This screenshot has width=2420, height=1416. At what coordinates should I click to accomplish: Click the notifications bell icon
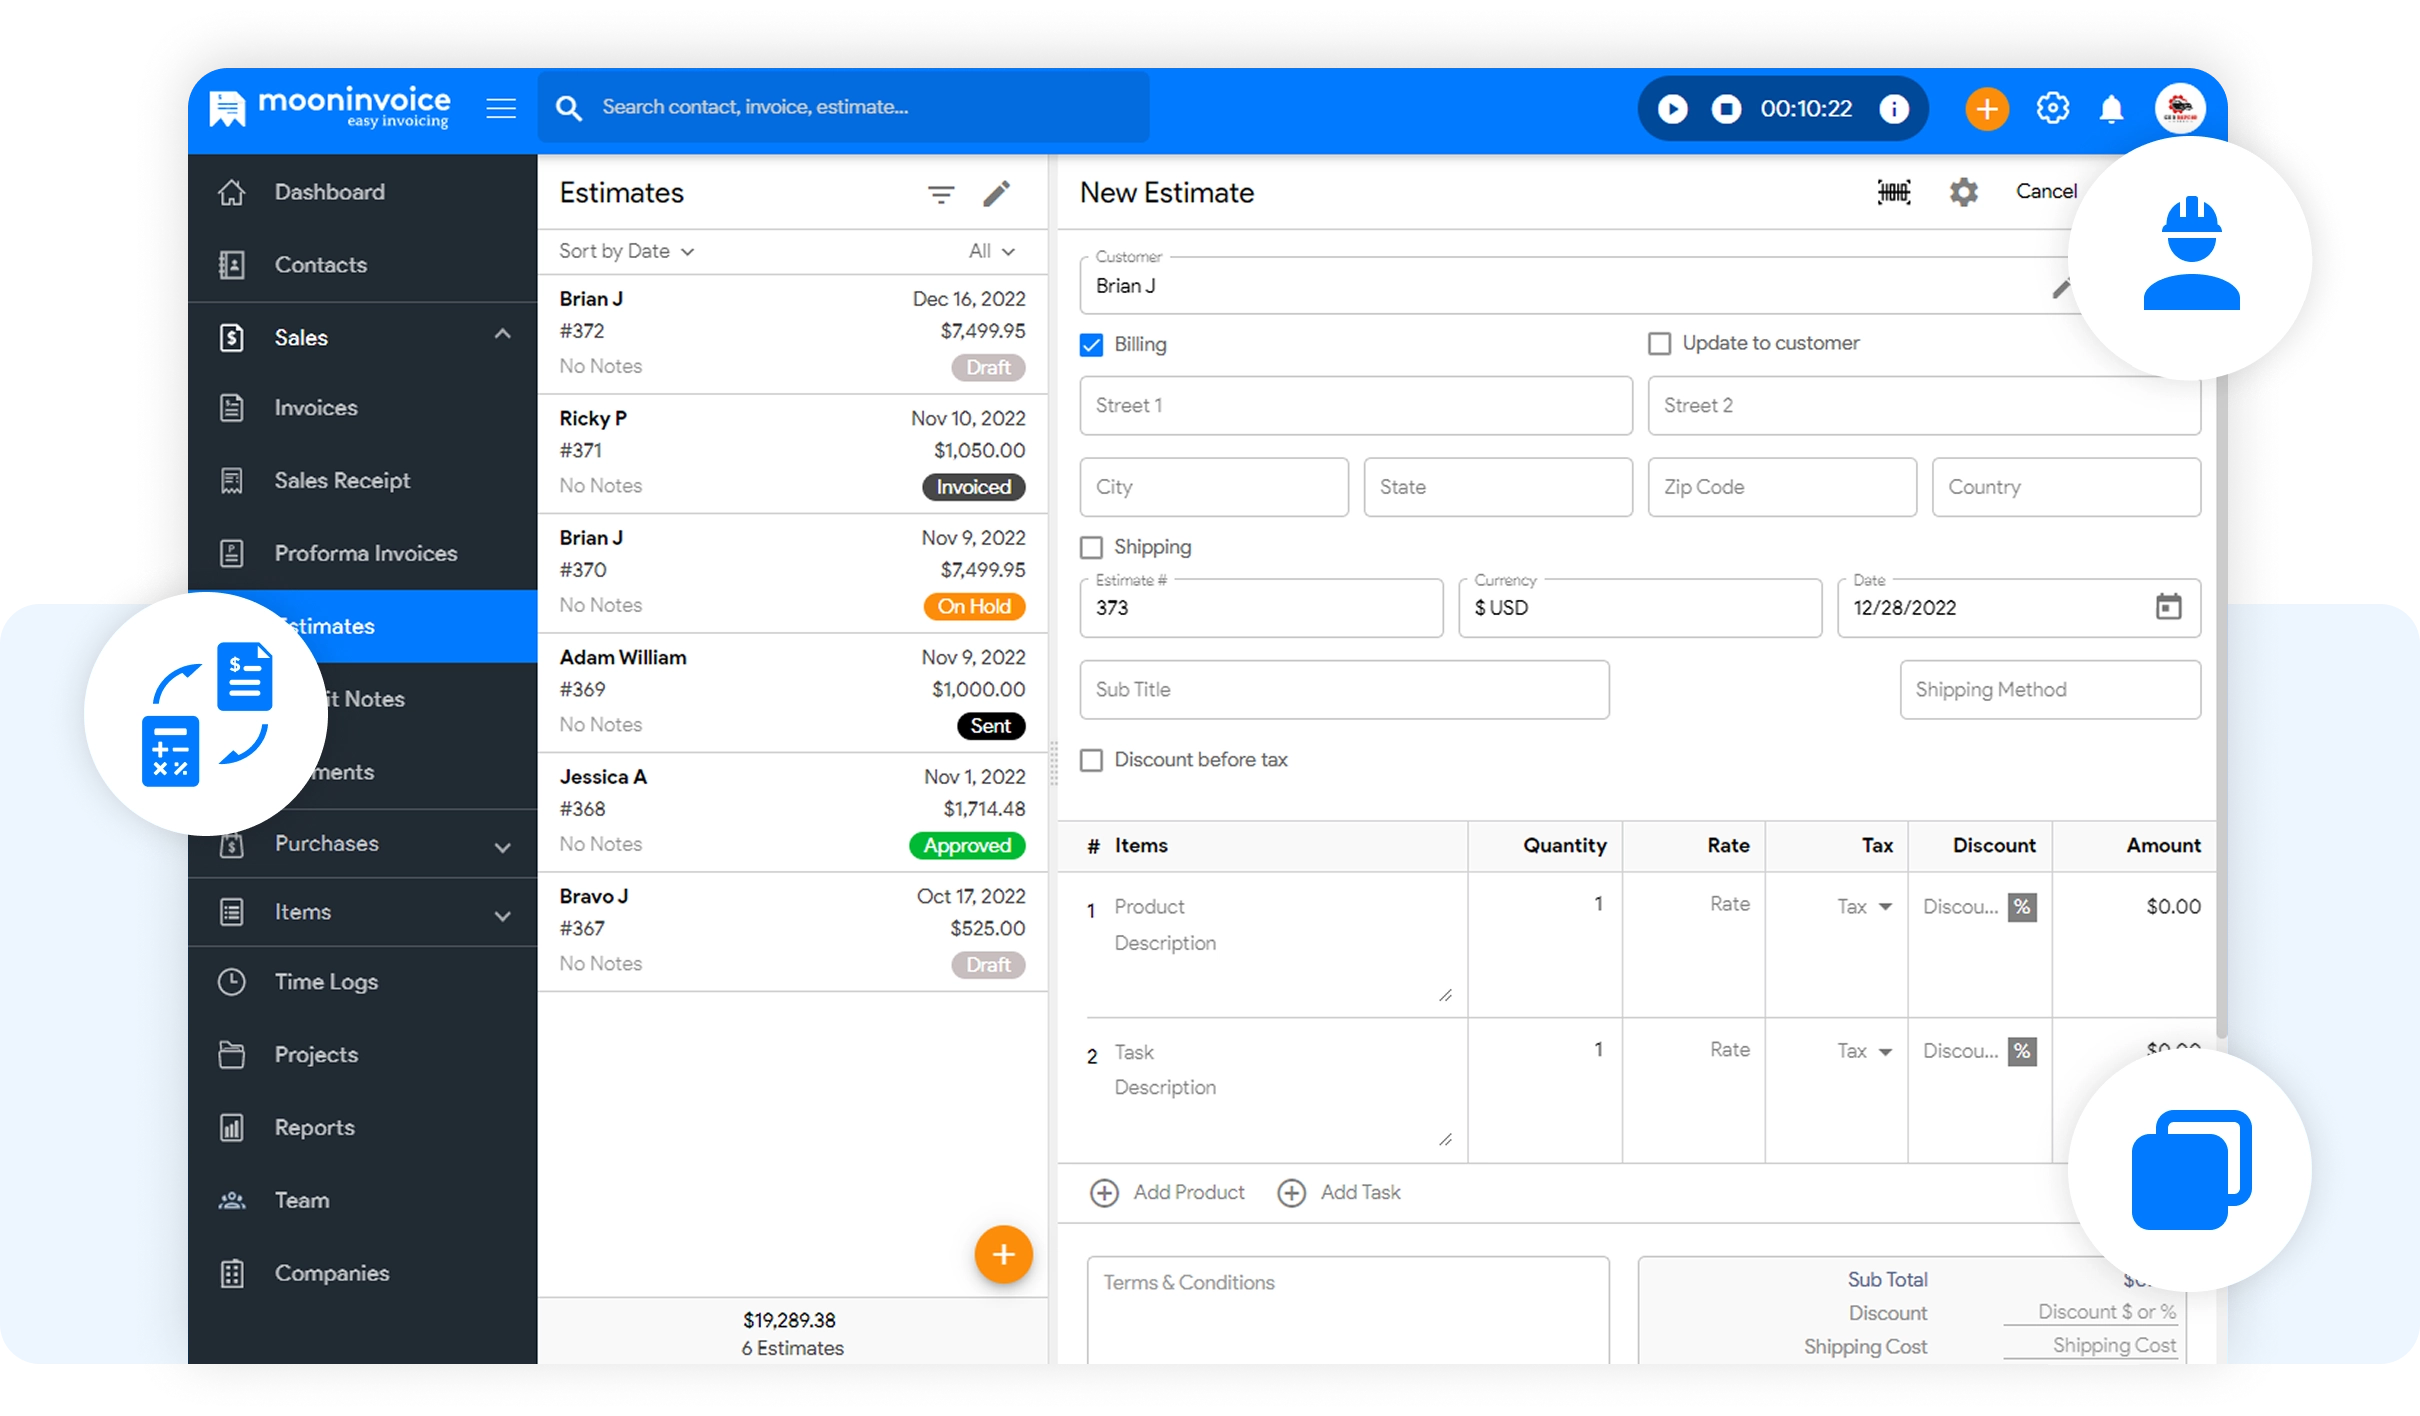pyautogui.click(x=2111, y=108)
